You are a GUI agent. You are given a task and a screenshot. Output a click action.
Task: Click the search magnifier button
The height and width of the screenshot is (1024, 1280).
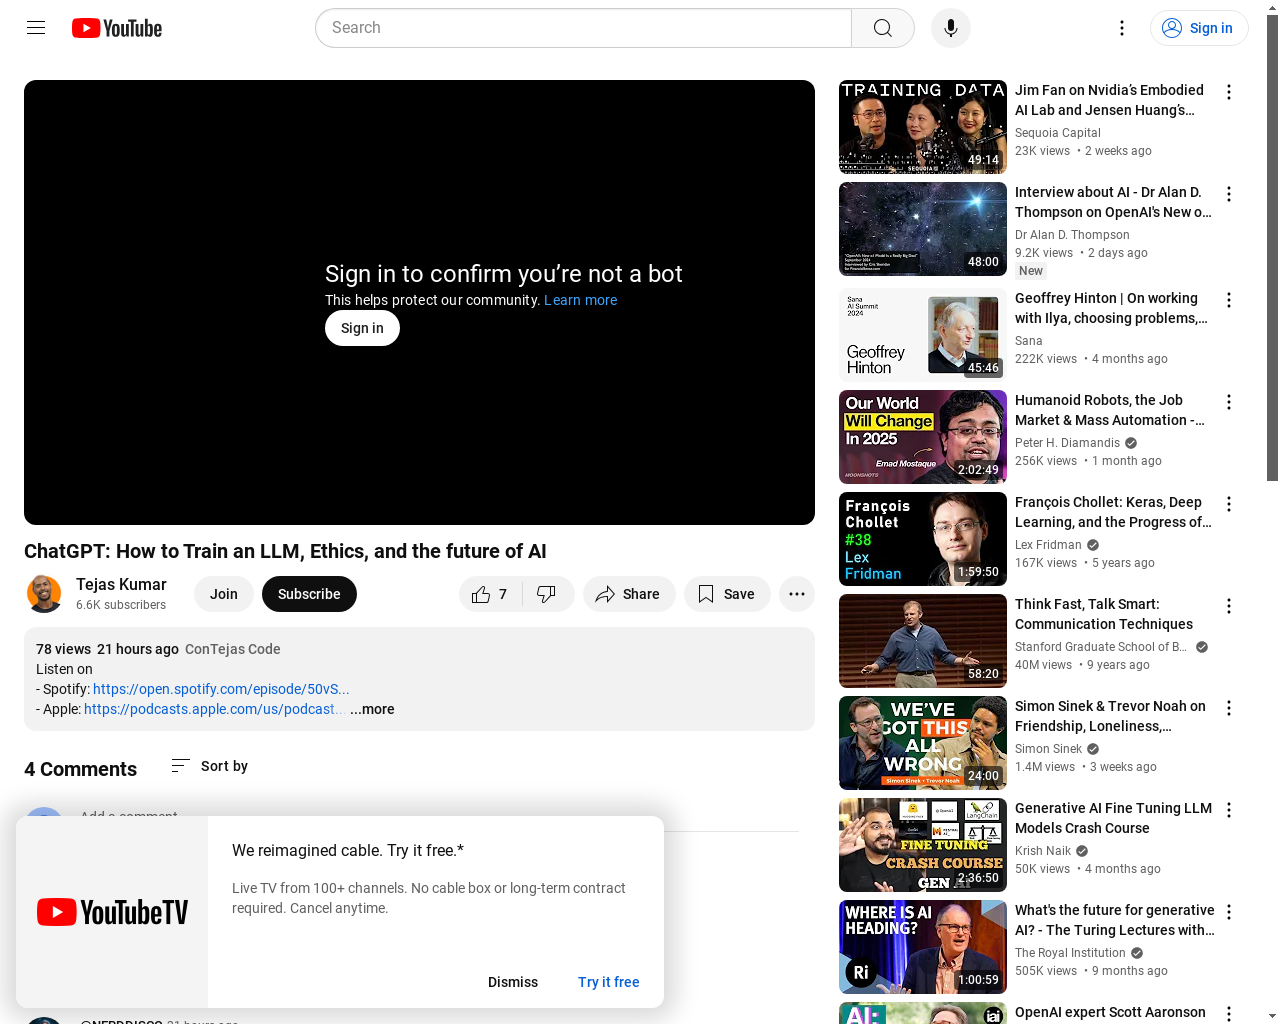click(882, 28)
